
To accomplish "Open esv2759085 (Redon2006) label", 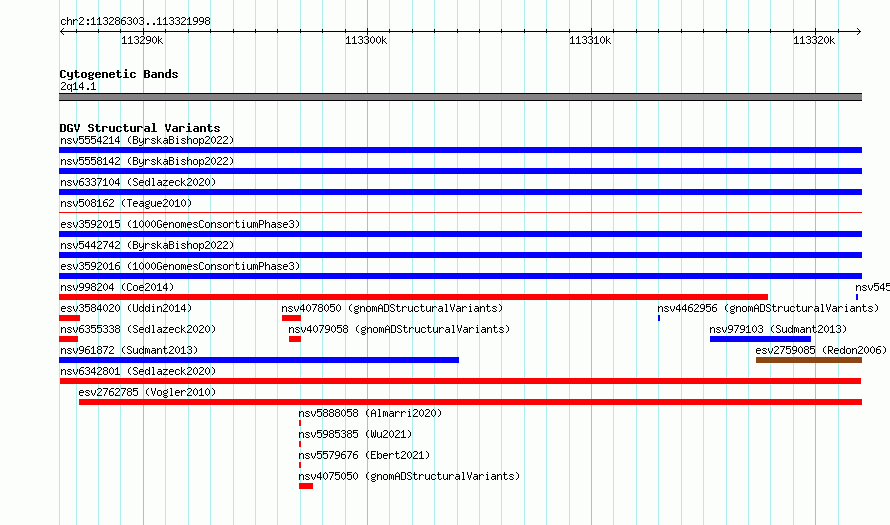I will pos(821,350).
